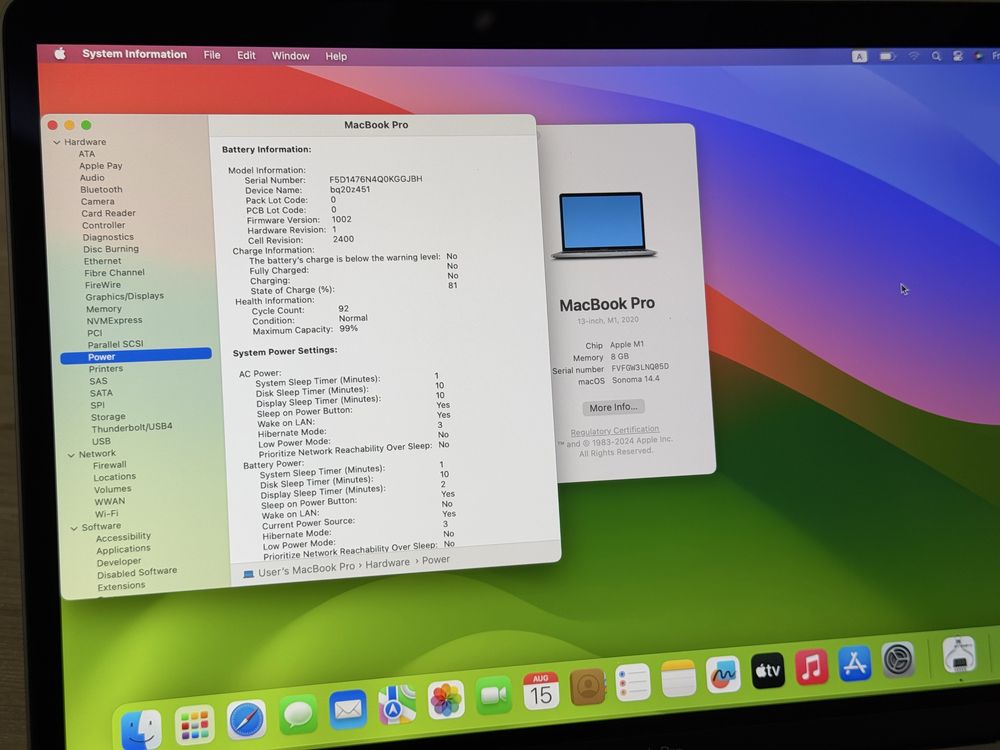Click the MacBook Pro laptop image

(x=603, y=224)
